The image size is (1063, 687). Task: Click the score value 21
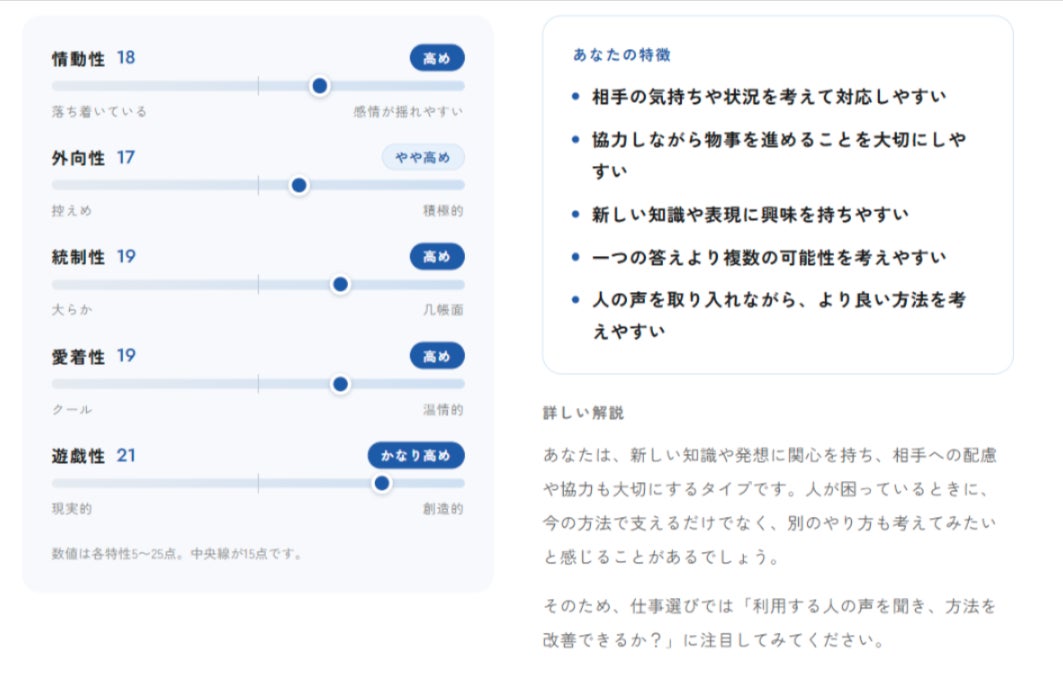[126, 455]
